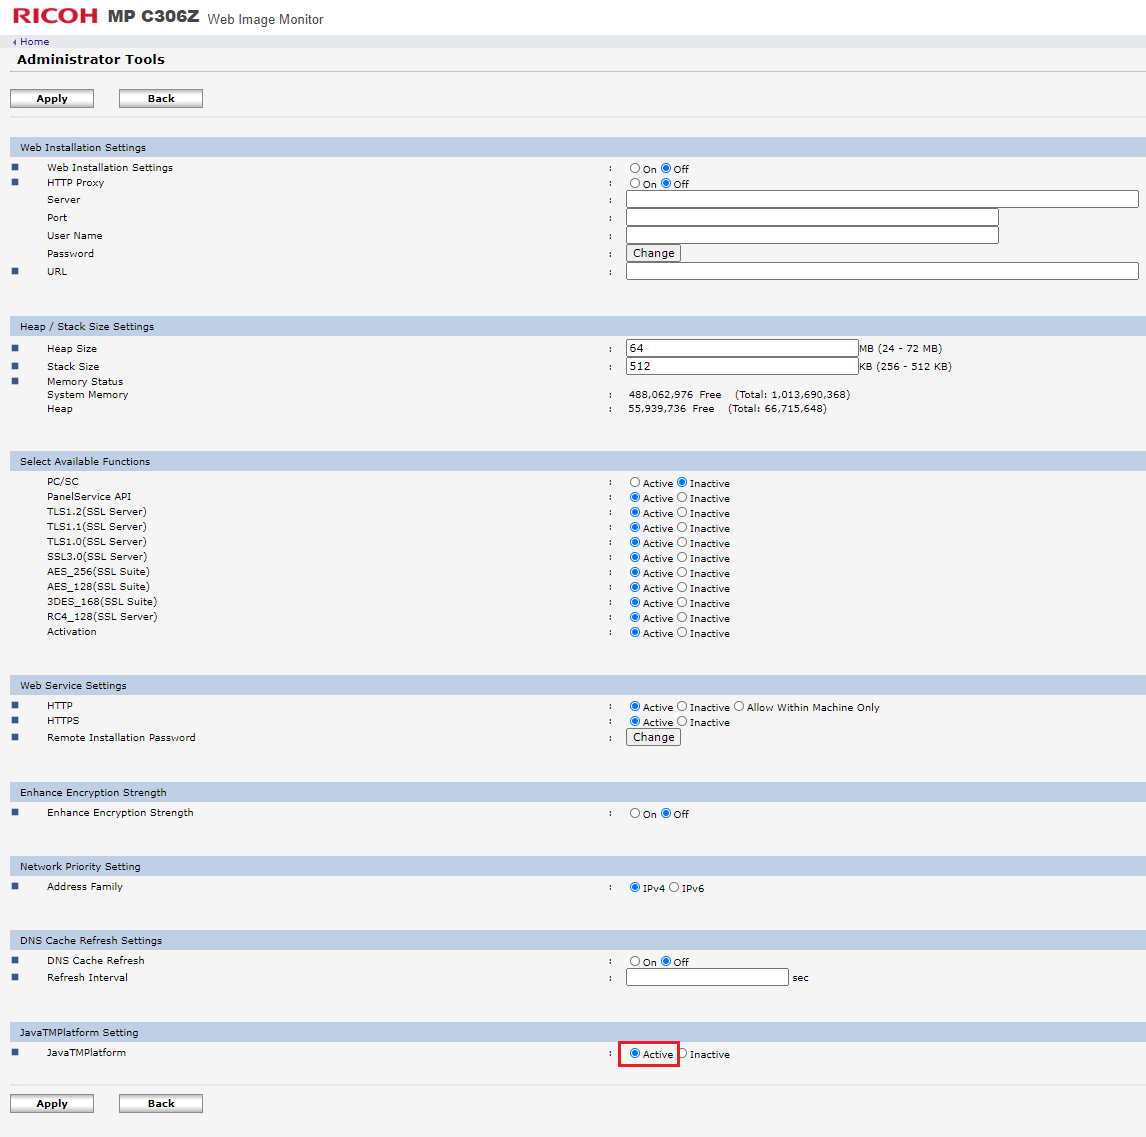Enable HTTP Proxy by selecting On
This screenshot has width=1146, height=1137.
click(635, 184)
